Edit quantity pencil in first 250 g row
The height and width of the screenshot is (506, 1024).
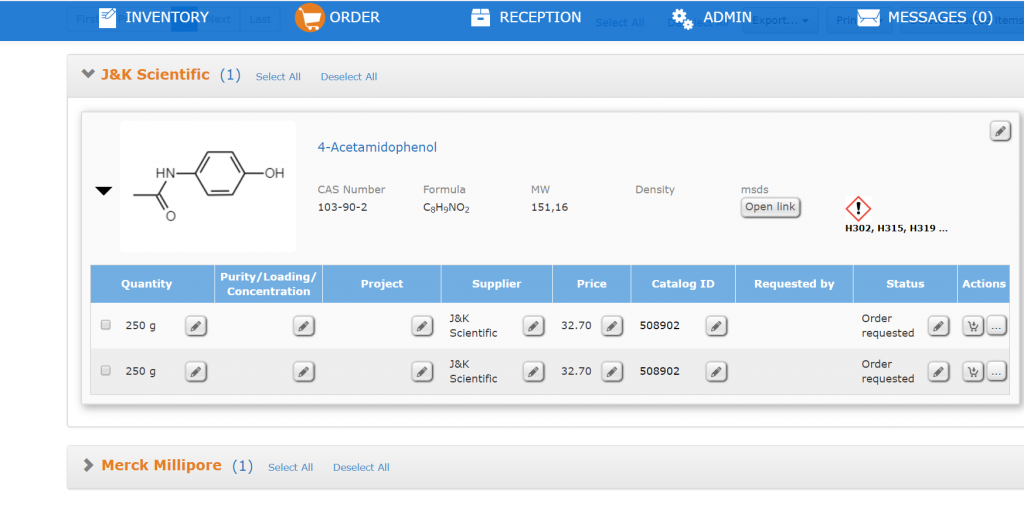[x=196, y=325]
